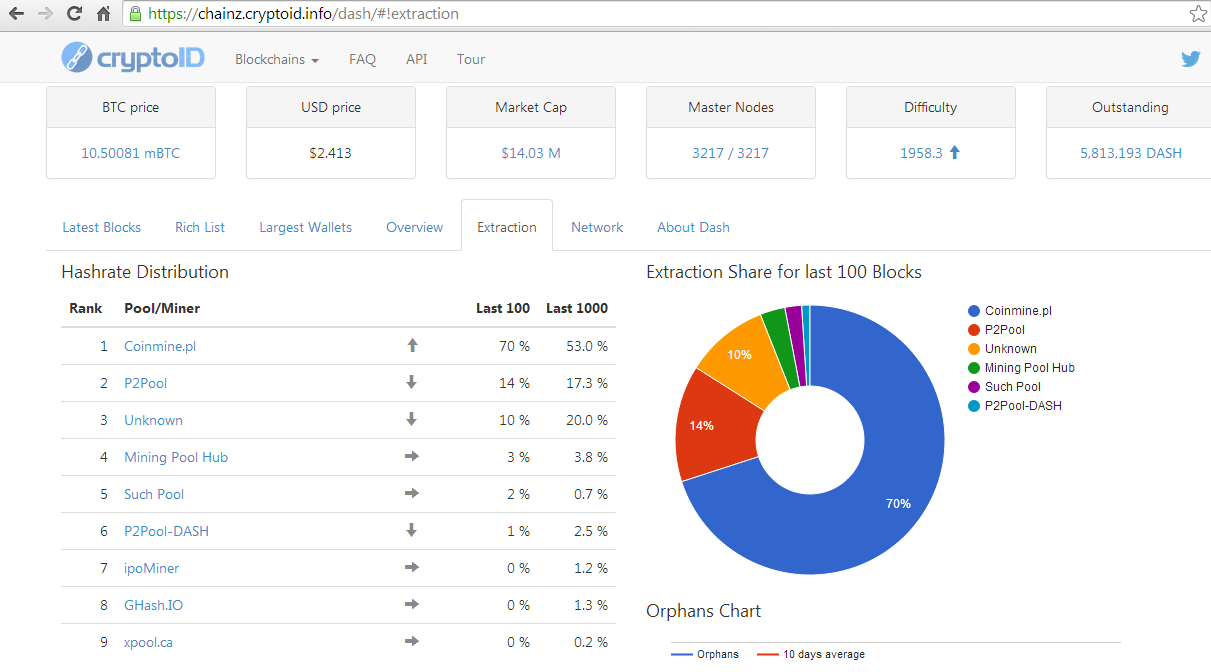This screenshot has width=1211, height=672.
Task: Click the 10 days average legend entry
Action: click(x=810, y=654)
